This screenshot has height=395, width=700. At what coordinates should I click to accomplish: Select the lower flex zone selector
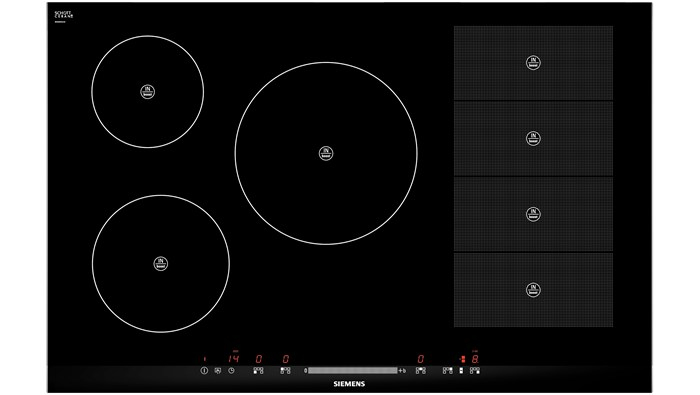[x=475, y=370]
